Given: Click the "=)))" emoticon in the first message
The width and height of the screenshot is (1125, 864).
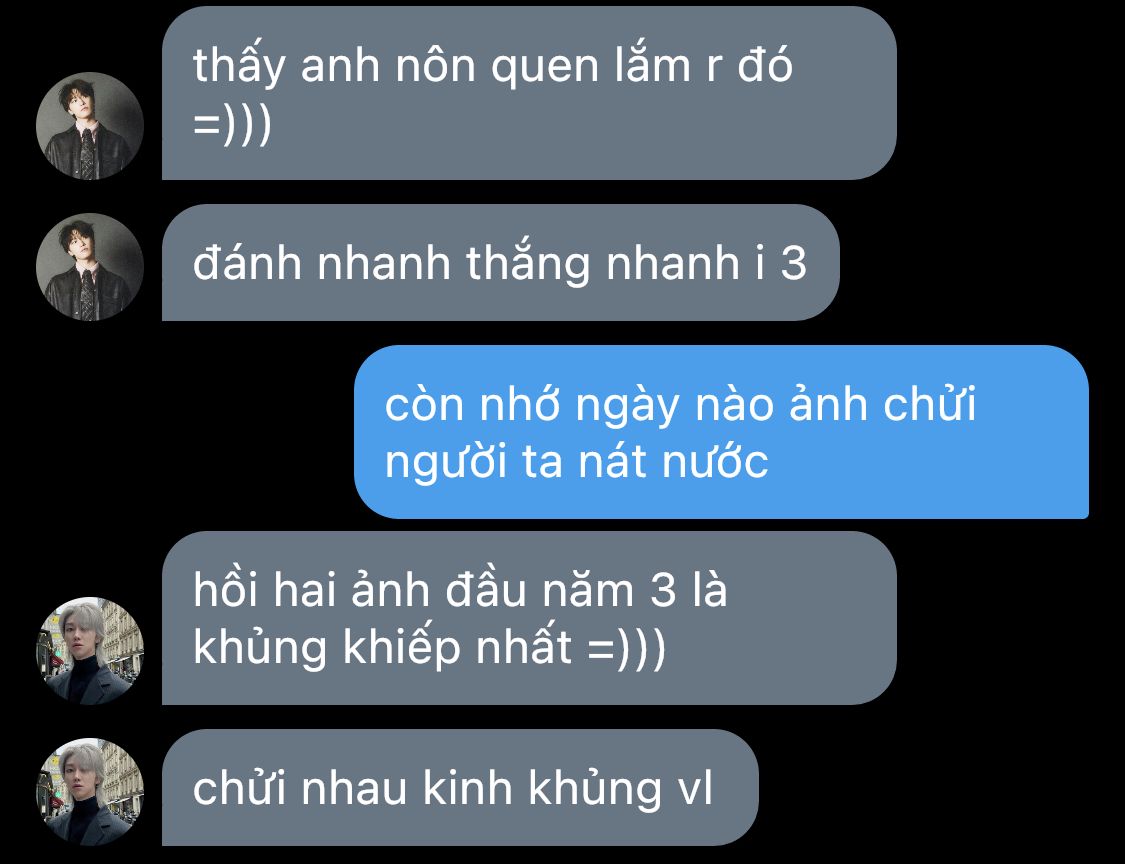Looking at the screenshot, I should click(232, 125).
